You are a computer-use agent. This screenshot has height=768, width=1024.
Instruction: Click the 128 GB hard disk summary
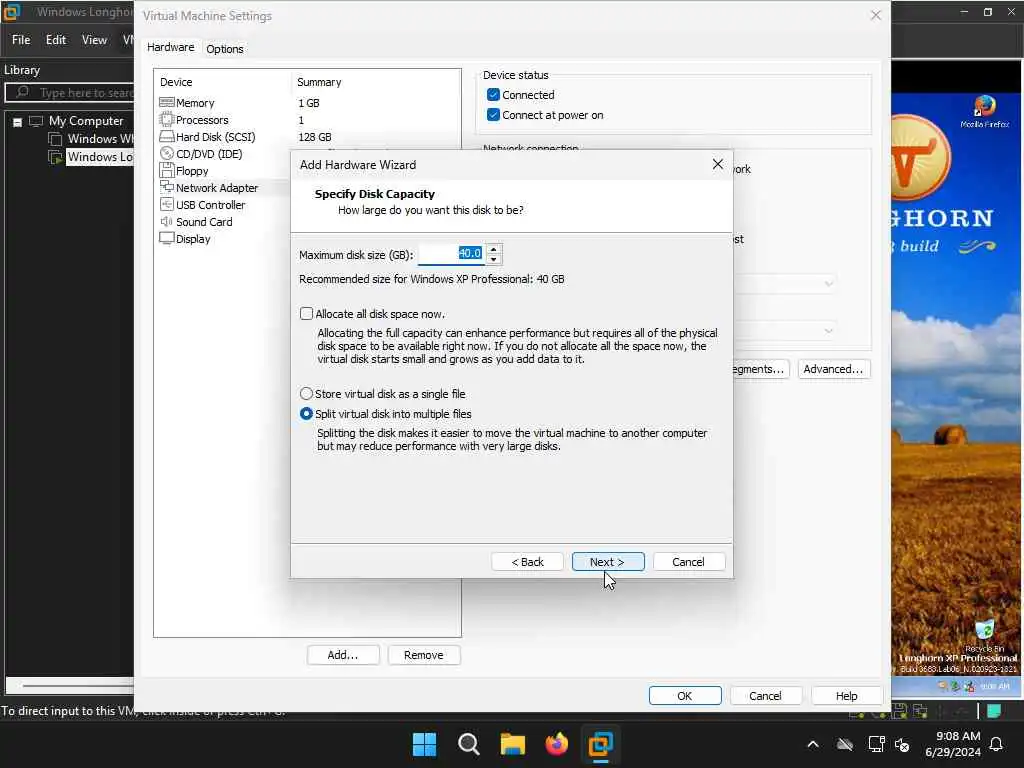pyautogui.click(x=315, y=136)
